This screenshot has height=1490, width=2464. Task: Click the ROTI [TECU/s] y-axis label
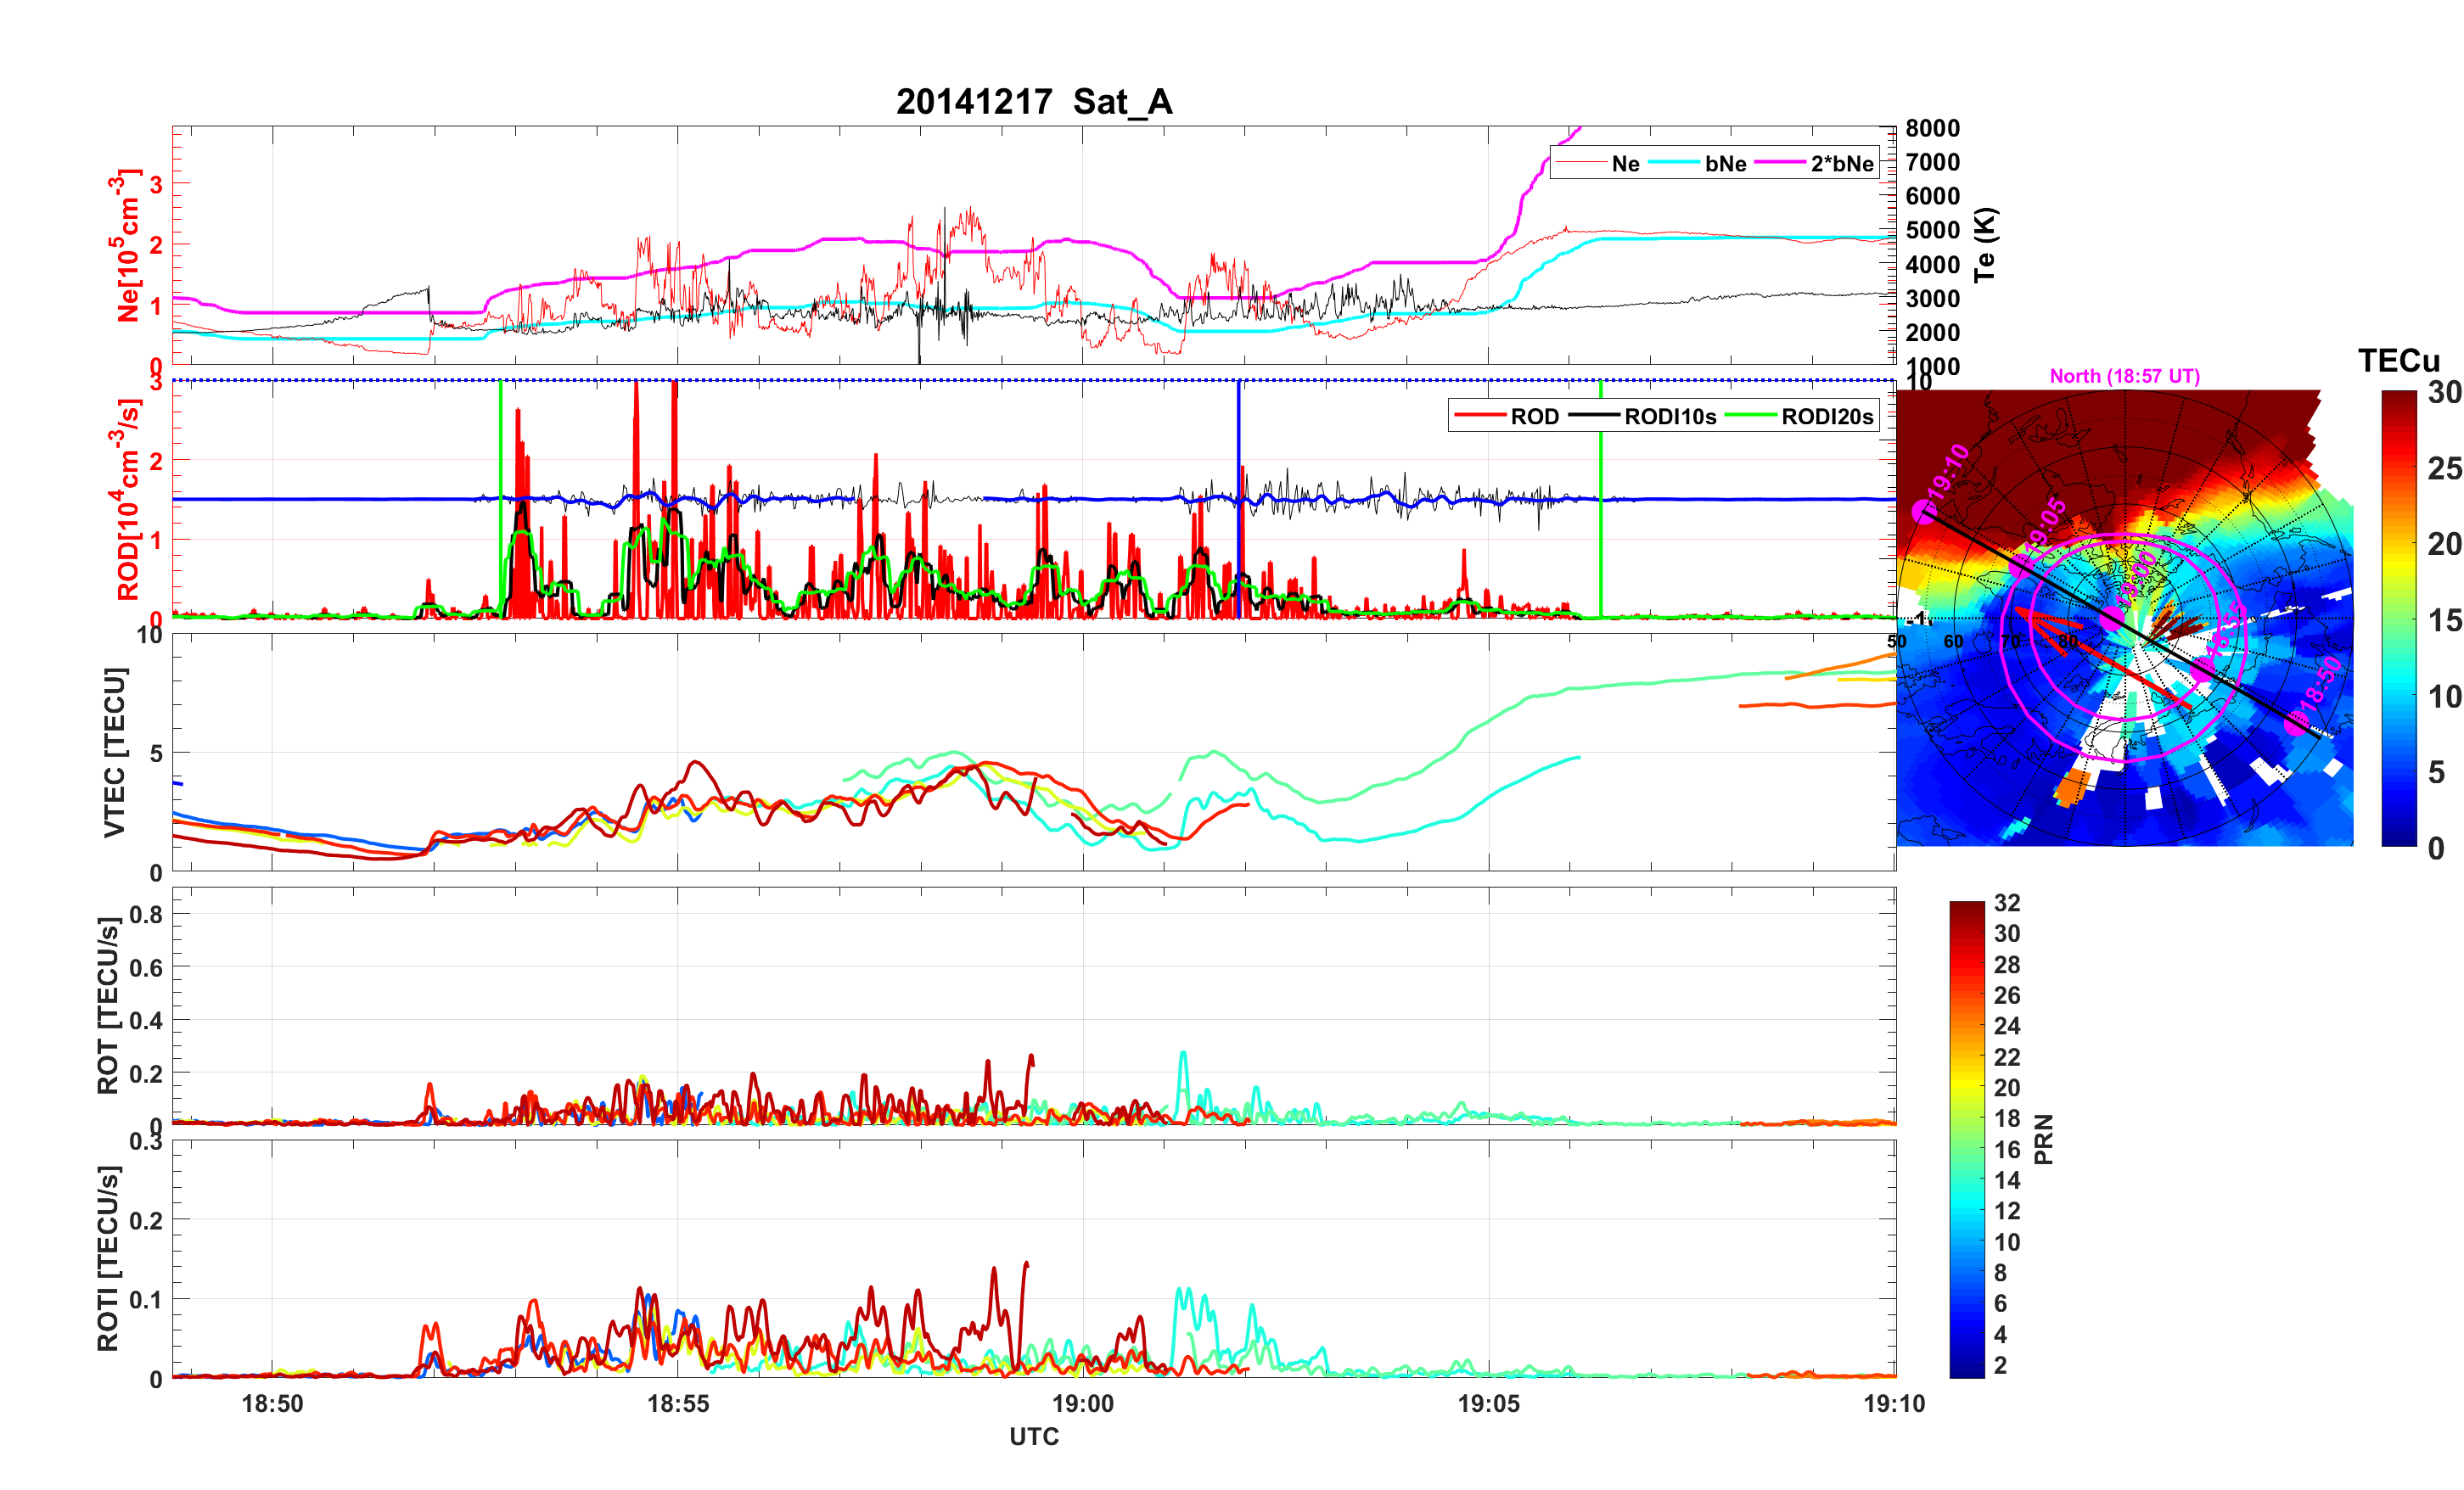108,1258
